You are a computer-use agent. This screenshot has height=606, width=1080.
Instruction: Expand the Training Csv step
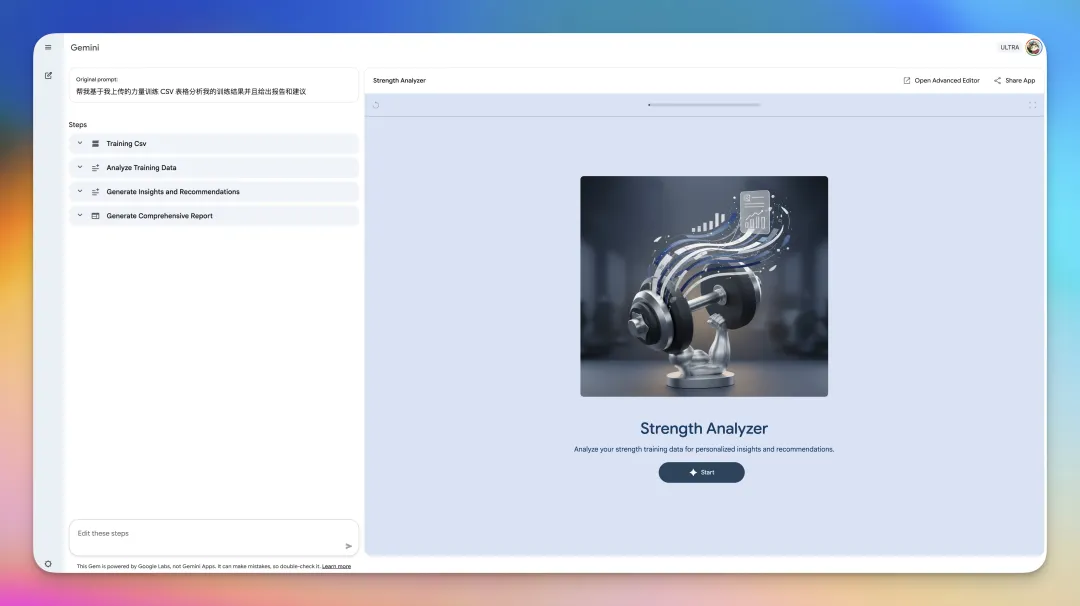80,143
